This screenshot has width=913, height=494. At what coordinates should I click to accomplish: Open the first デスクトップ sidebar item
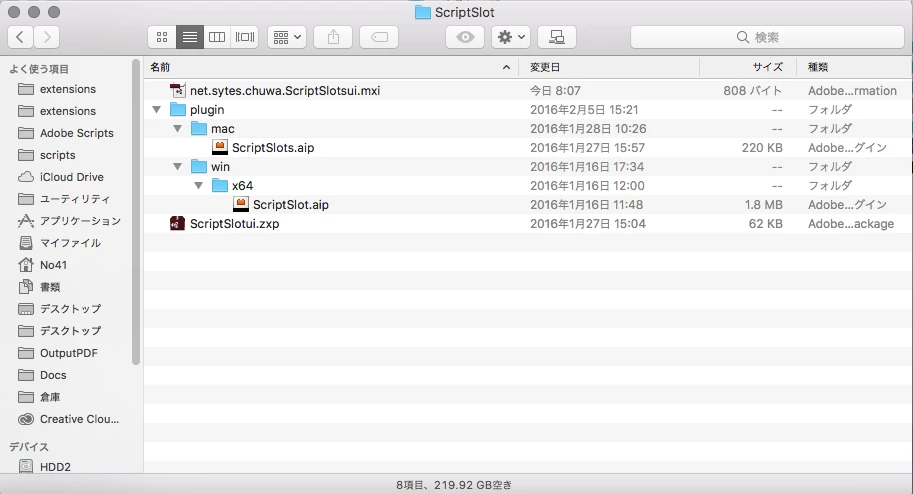[70, 309]
